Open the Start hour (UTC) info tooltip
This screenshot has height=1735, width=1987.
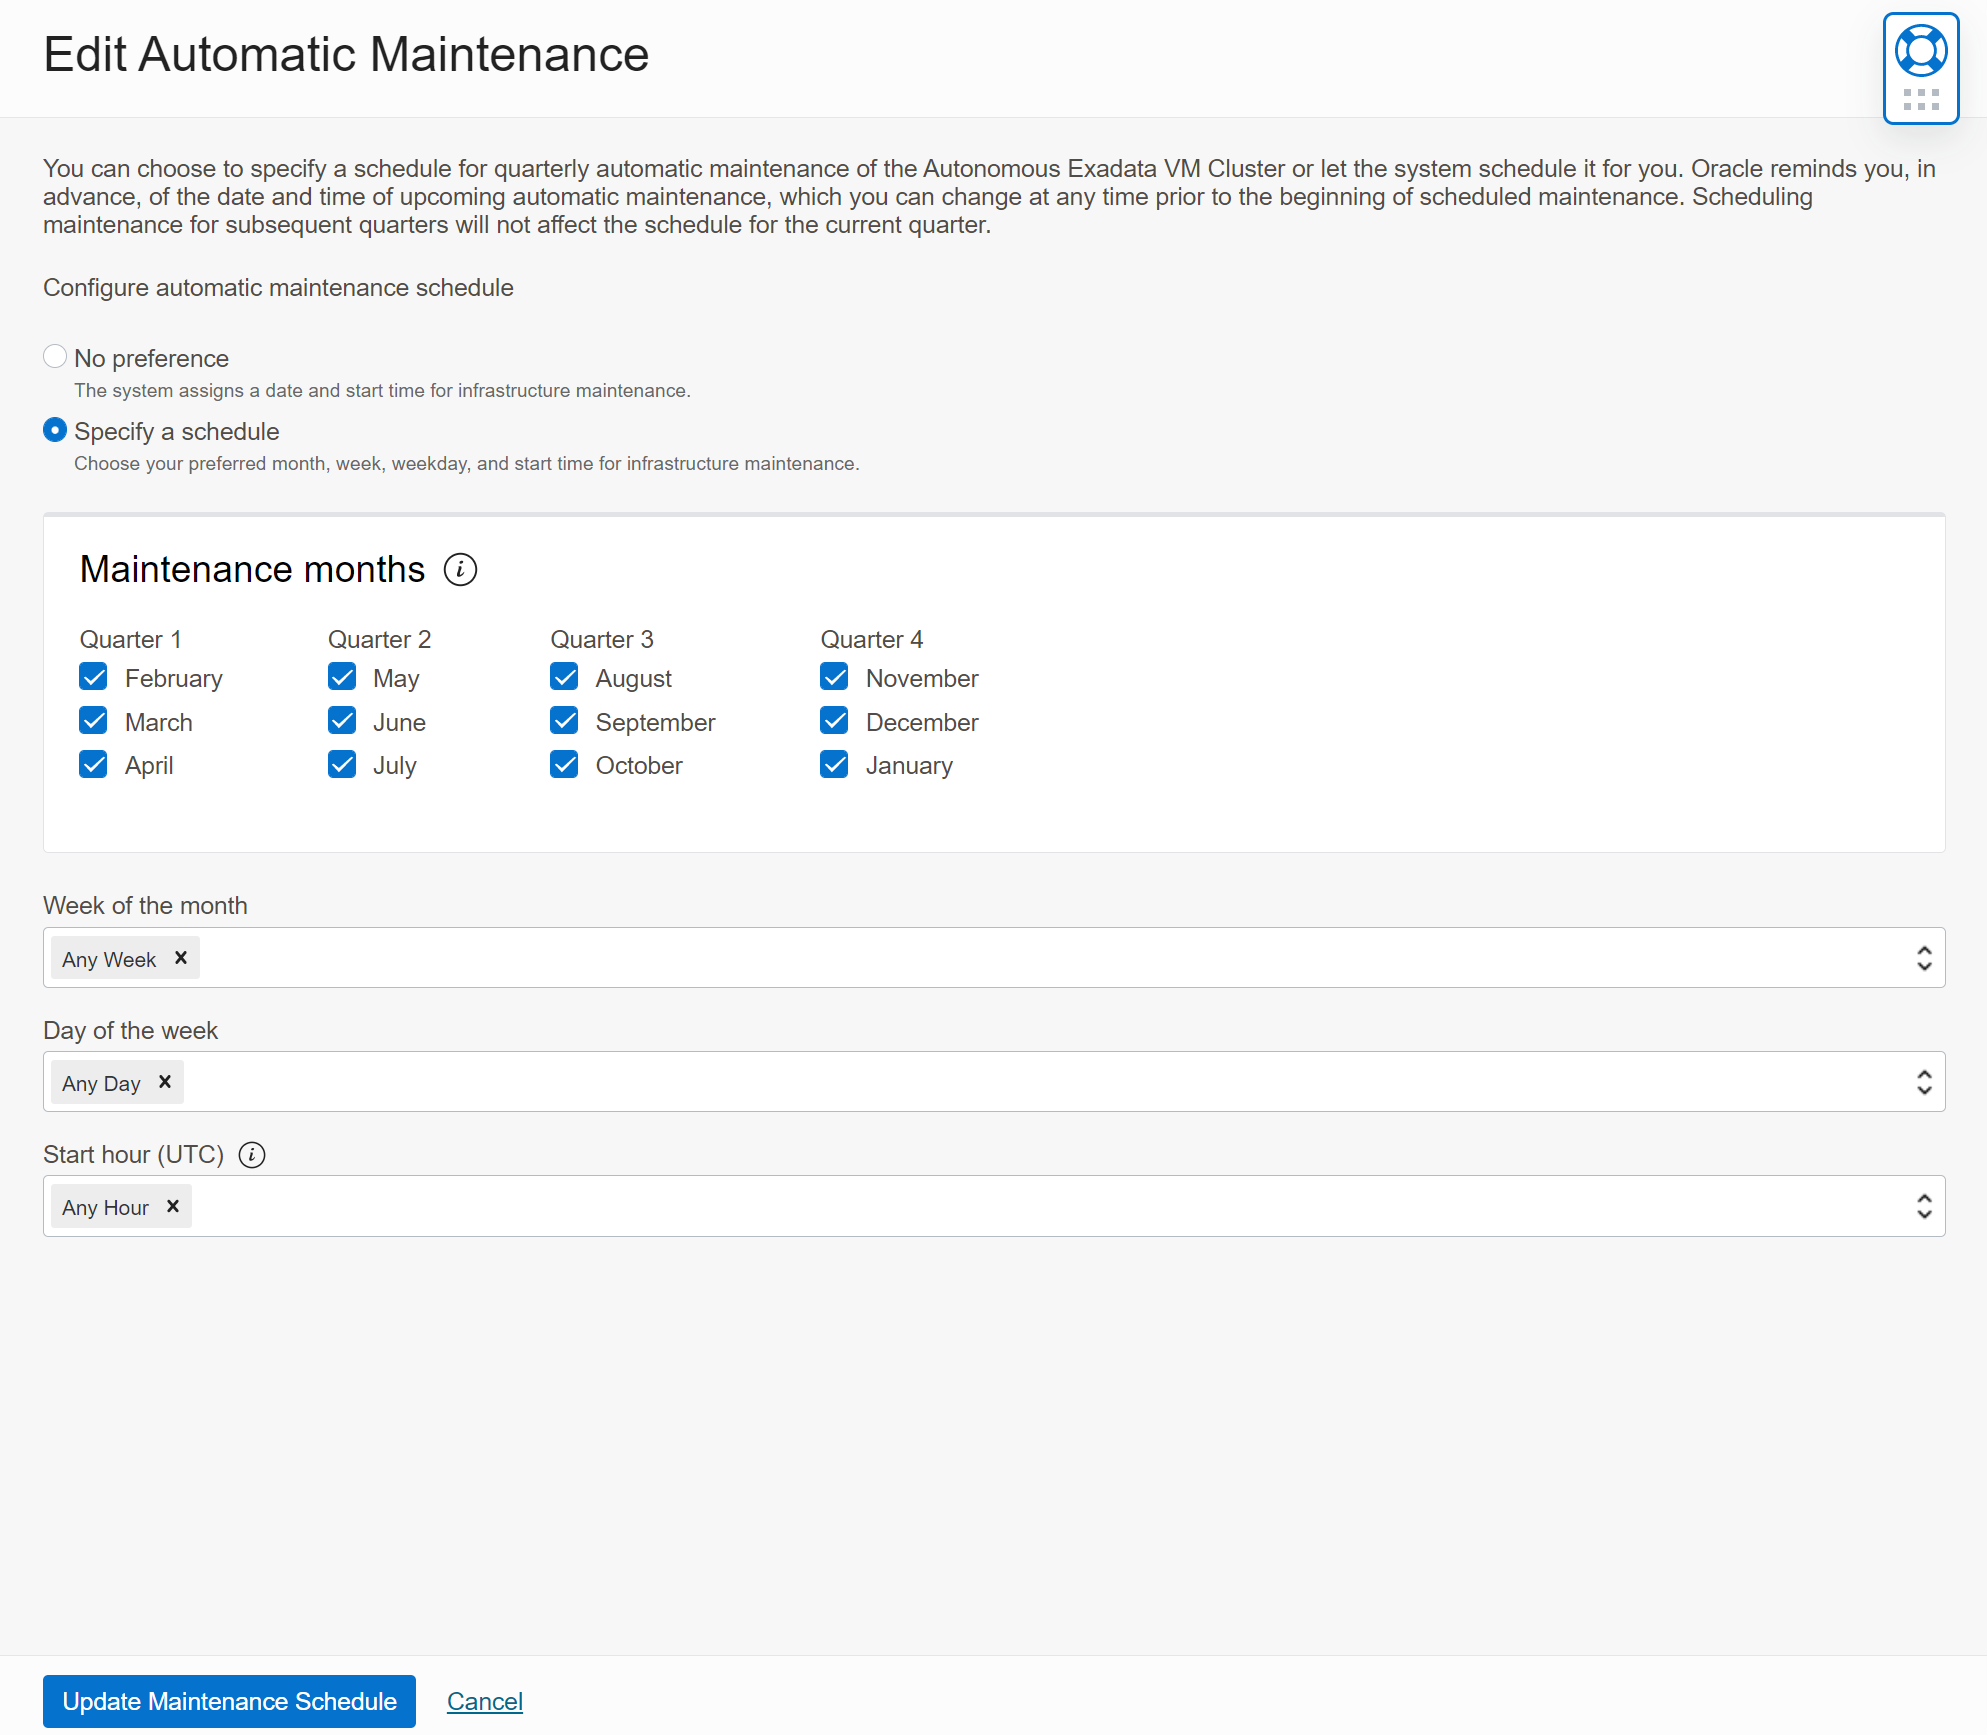[x=252, y=1155]
